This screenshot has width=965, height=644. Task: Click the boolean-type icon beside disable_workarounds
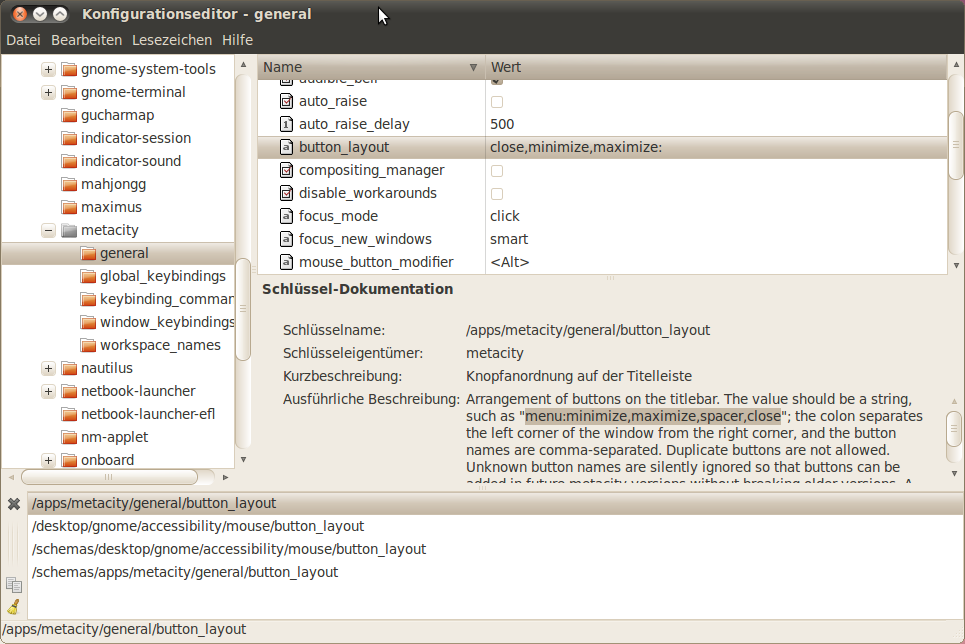(286, 193)
